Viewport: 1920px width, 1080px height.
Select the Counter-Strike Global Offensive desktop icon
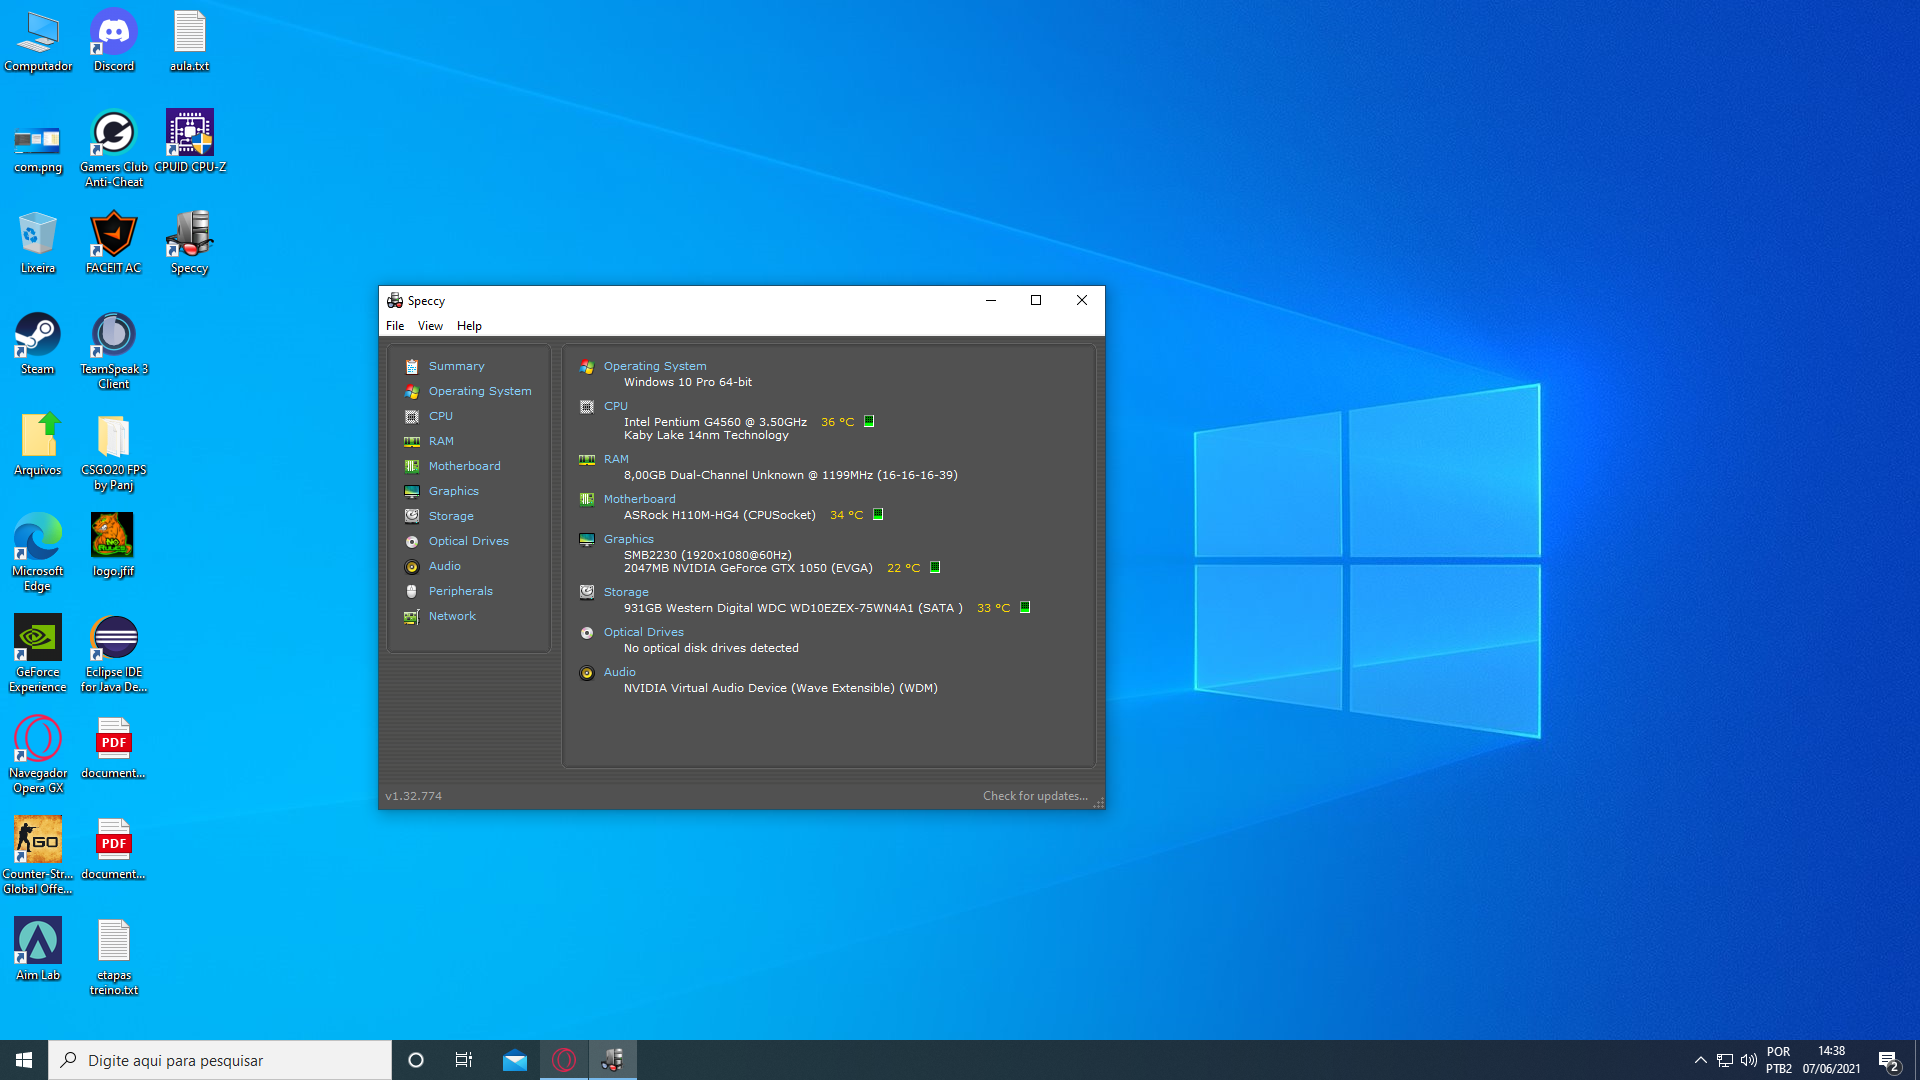pos(38,855)
